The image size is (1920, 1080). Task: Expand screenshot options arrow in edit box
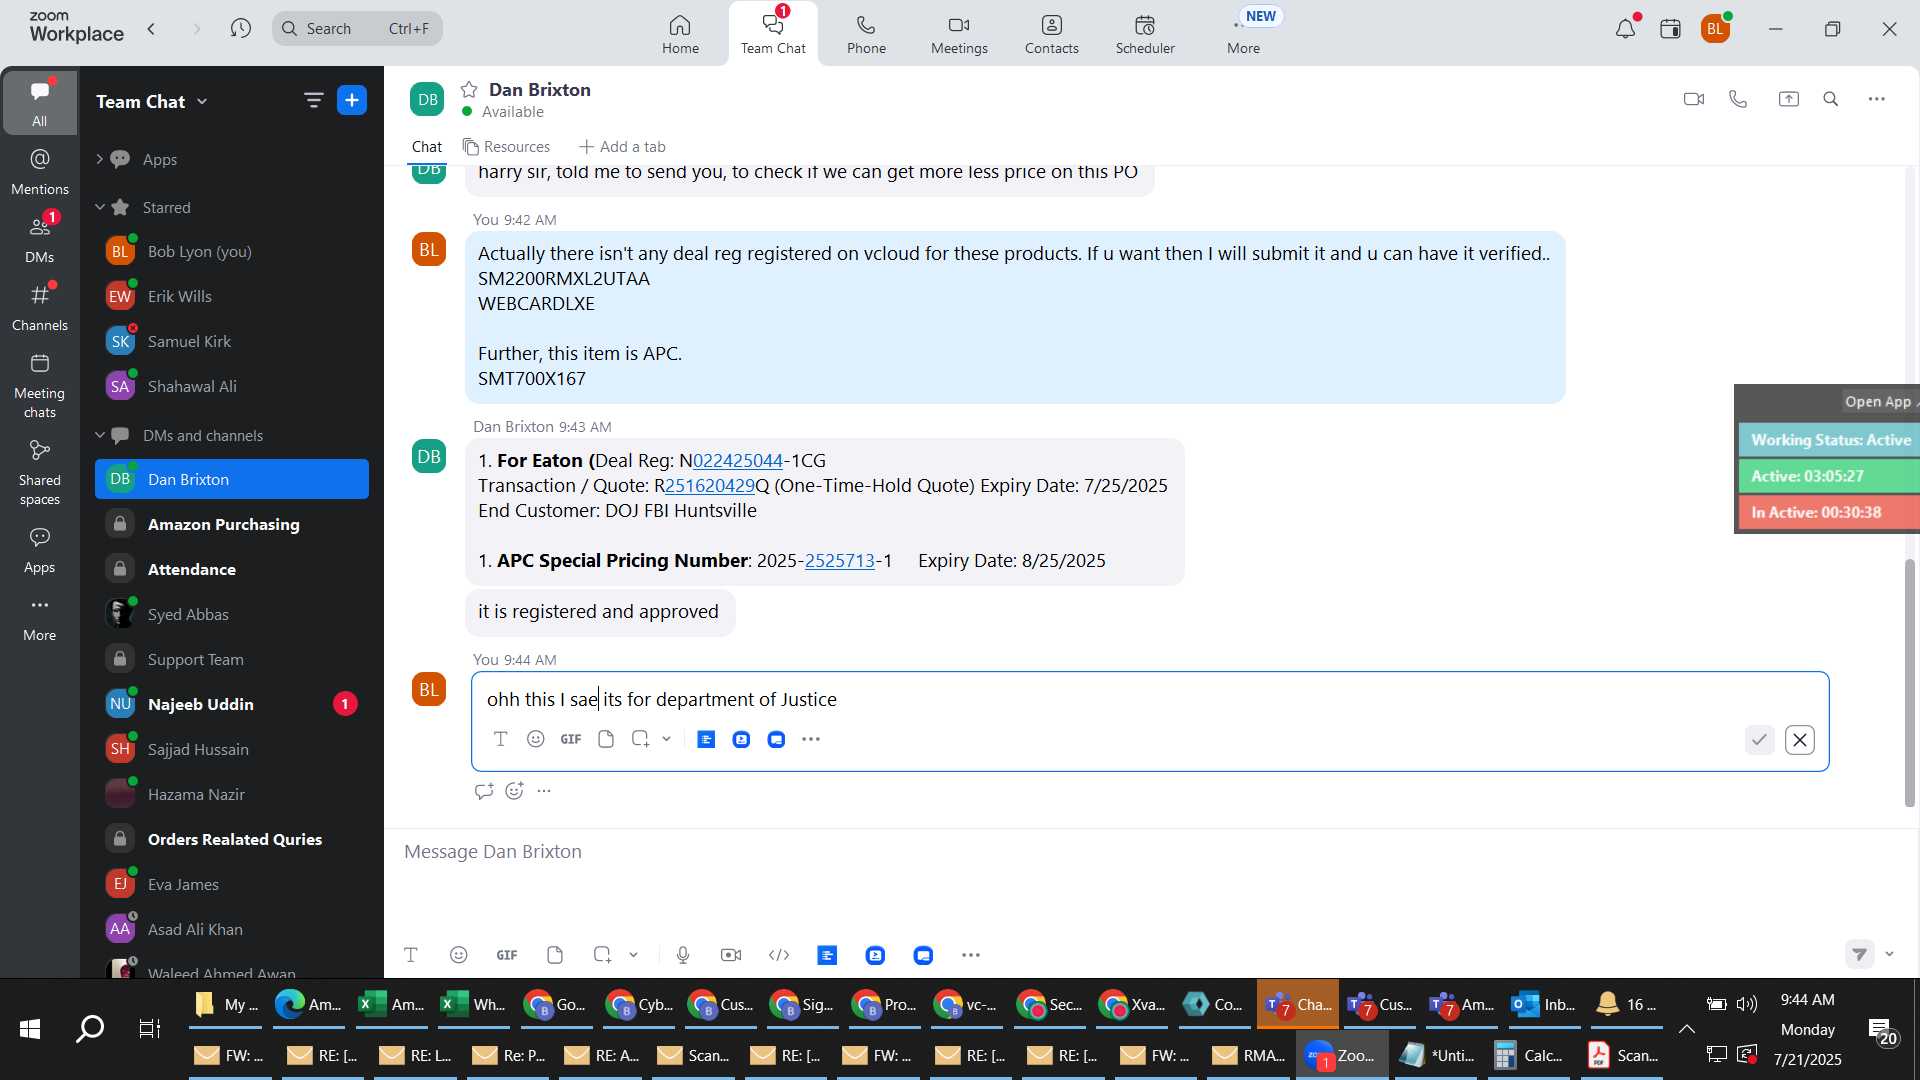click(x=667, y=739)
